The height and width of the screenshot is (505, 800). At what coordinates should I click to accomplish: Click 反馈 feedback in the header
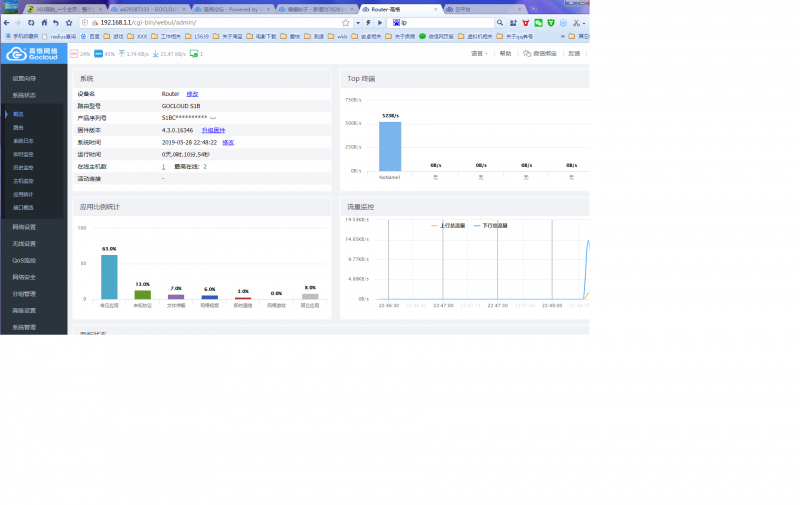point(574,54)
